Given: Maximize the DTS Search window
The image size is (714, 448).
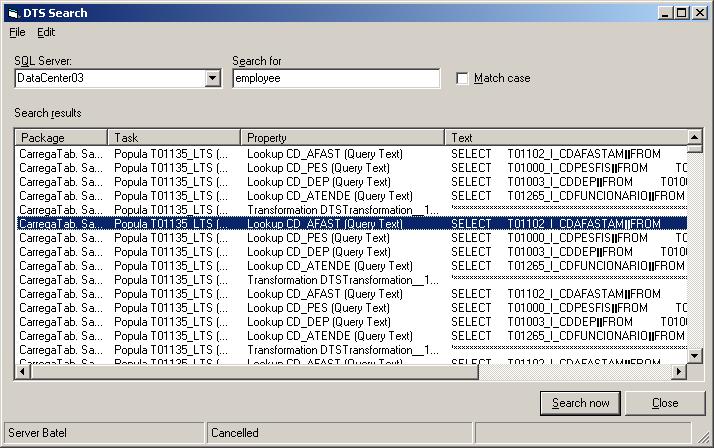Looking at the screenshot, I should 681,13.
